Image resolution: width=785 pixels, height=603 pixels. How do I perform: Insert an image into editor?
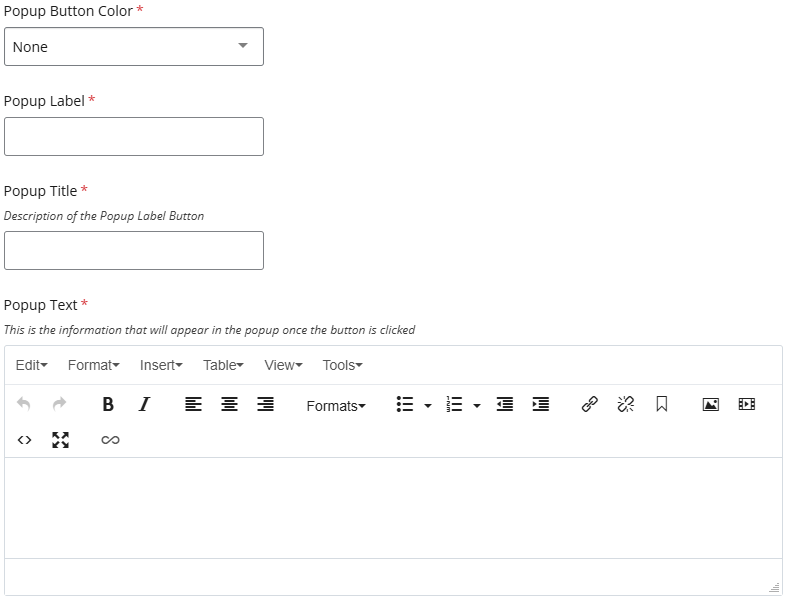(710, 405)
